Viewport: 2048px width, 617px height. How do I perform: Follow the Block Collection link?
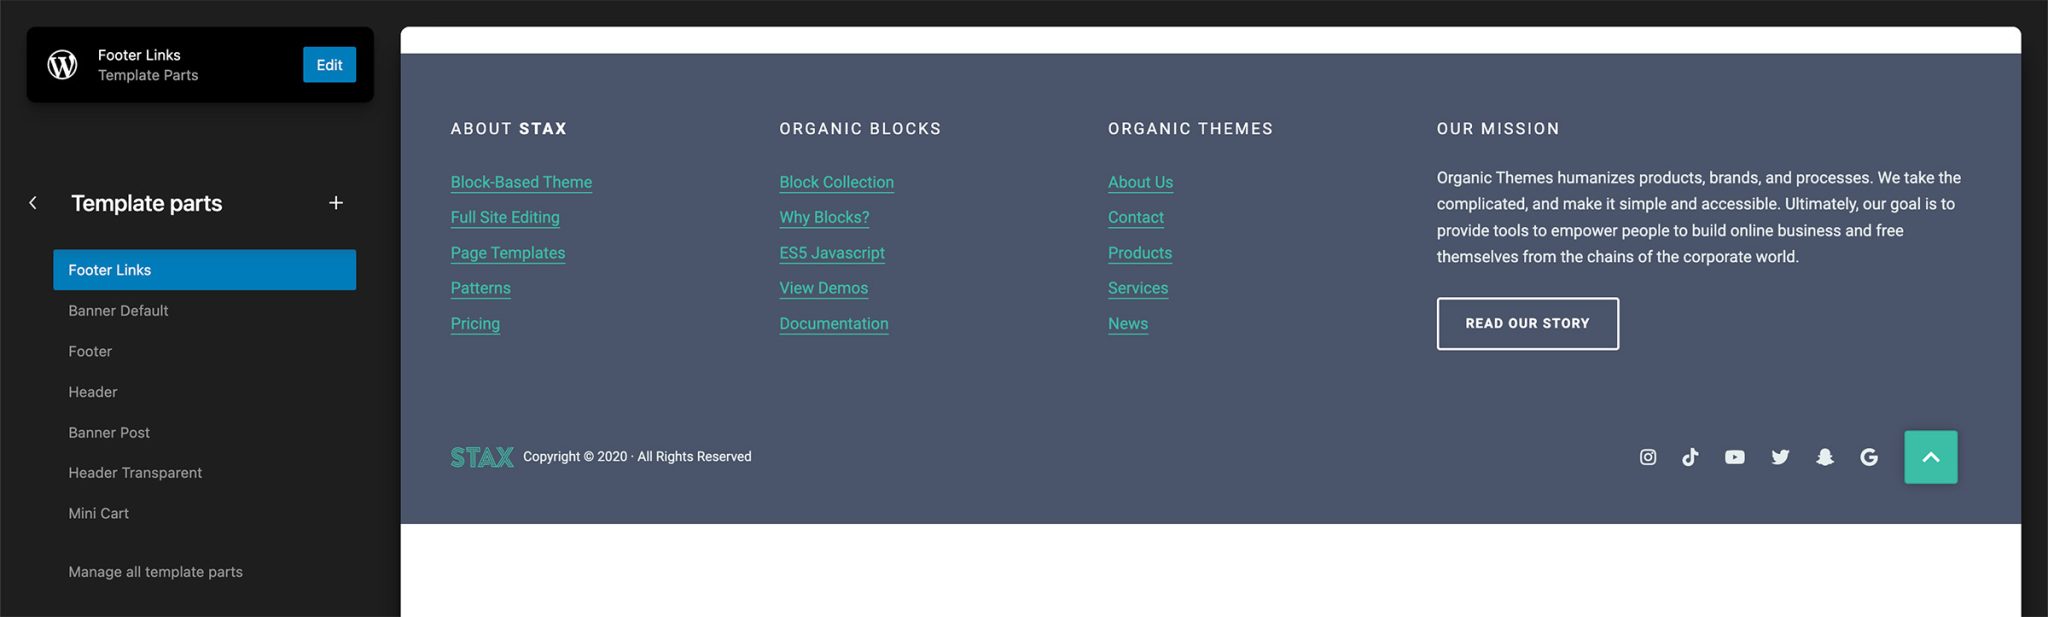(x=836, y=182)
